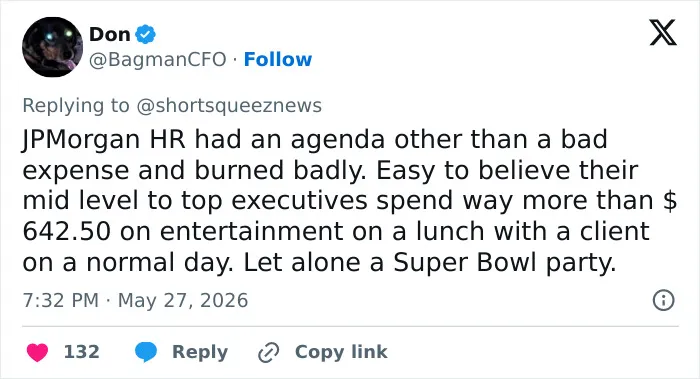Follow the BagmanCFO account

[278, 59]
